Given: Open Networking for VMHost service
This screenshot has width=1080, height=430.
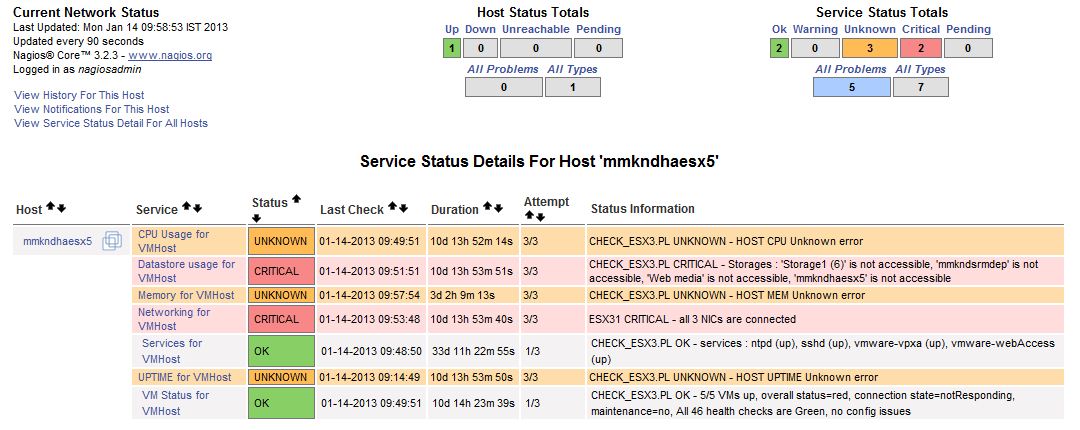Looking at the screenshot, I should coord(174,319).
